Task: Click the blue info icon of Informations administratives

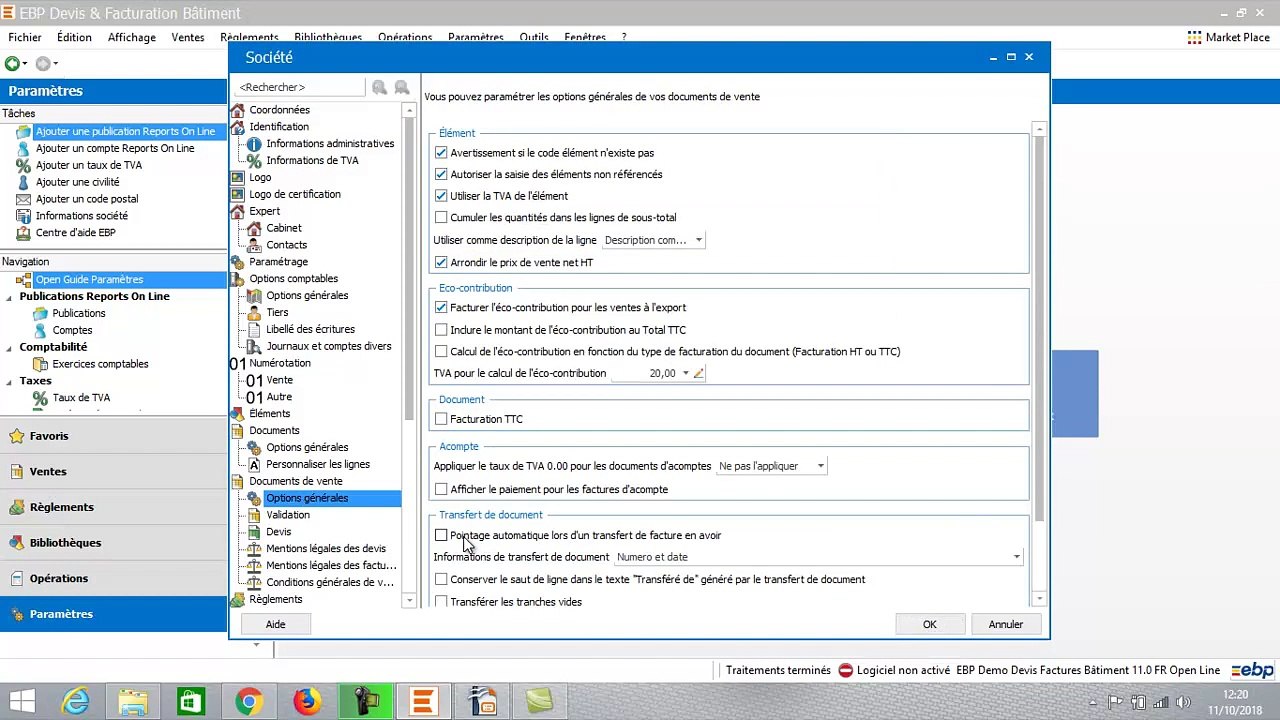Action: (x=254, y=144)
